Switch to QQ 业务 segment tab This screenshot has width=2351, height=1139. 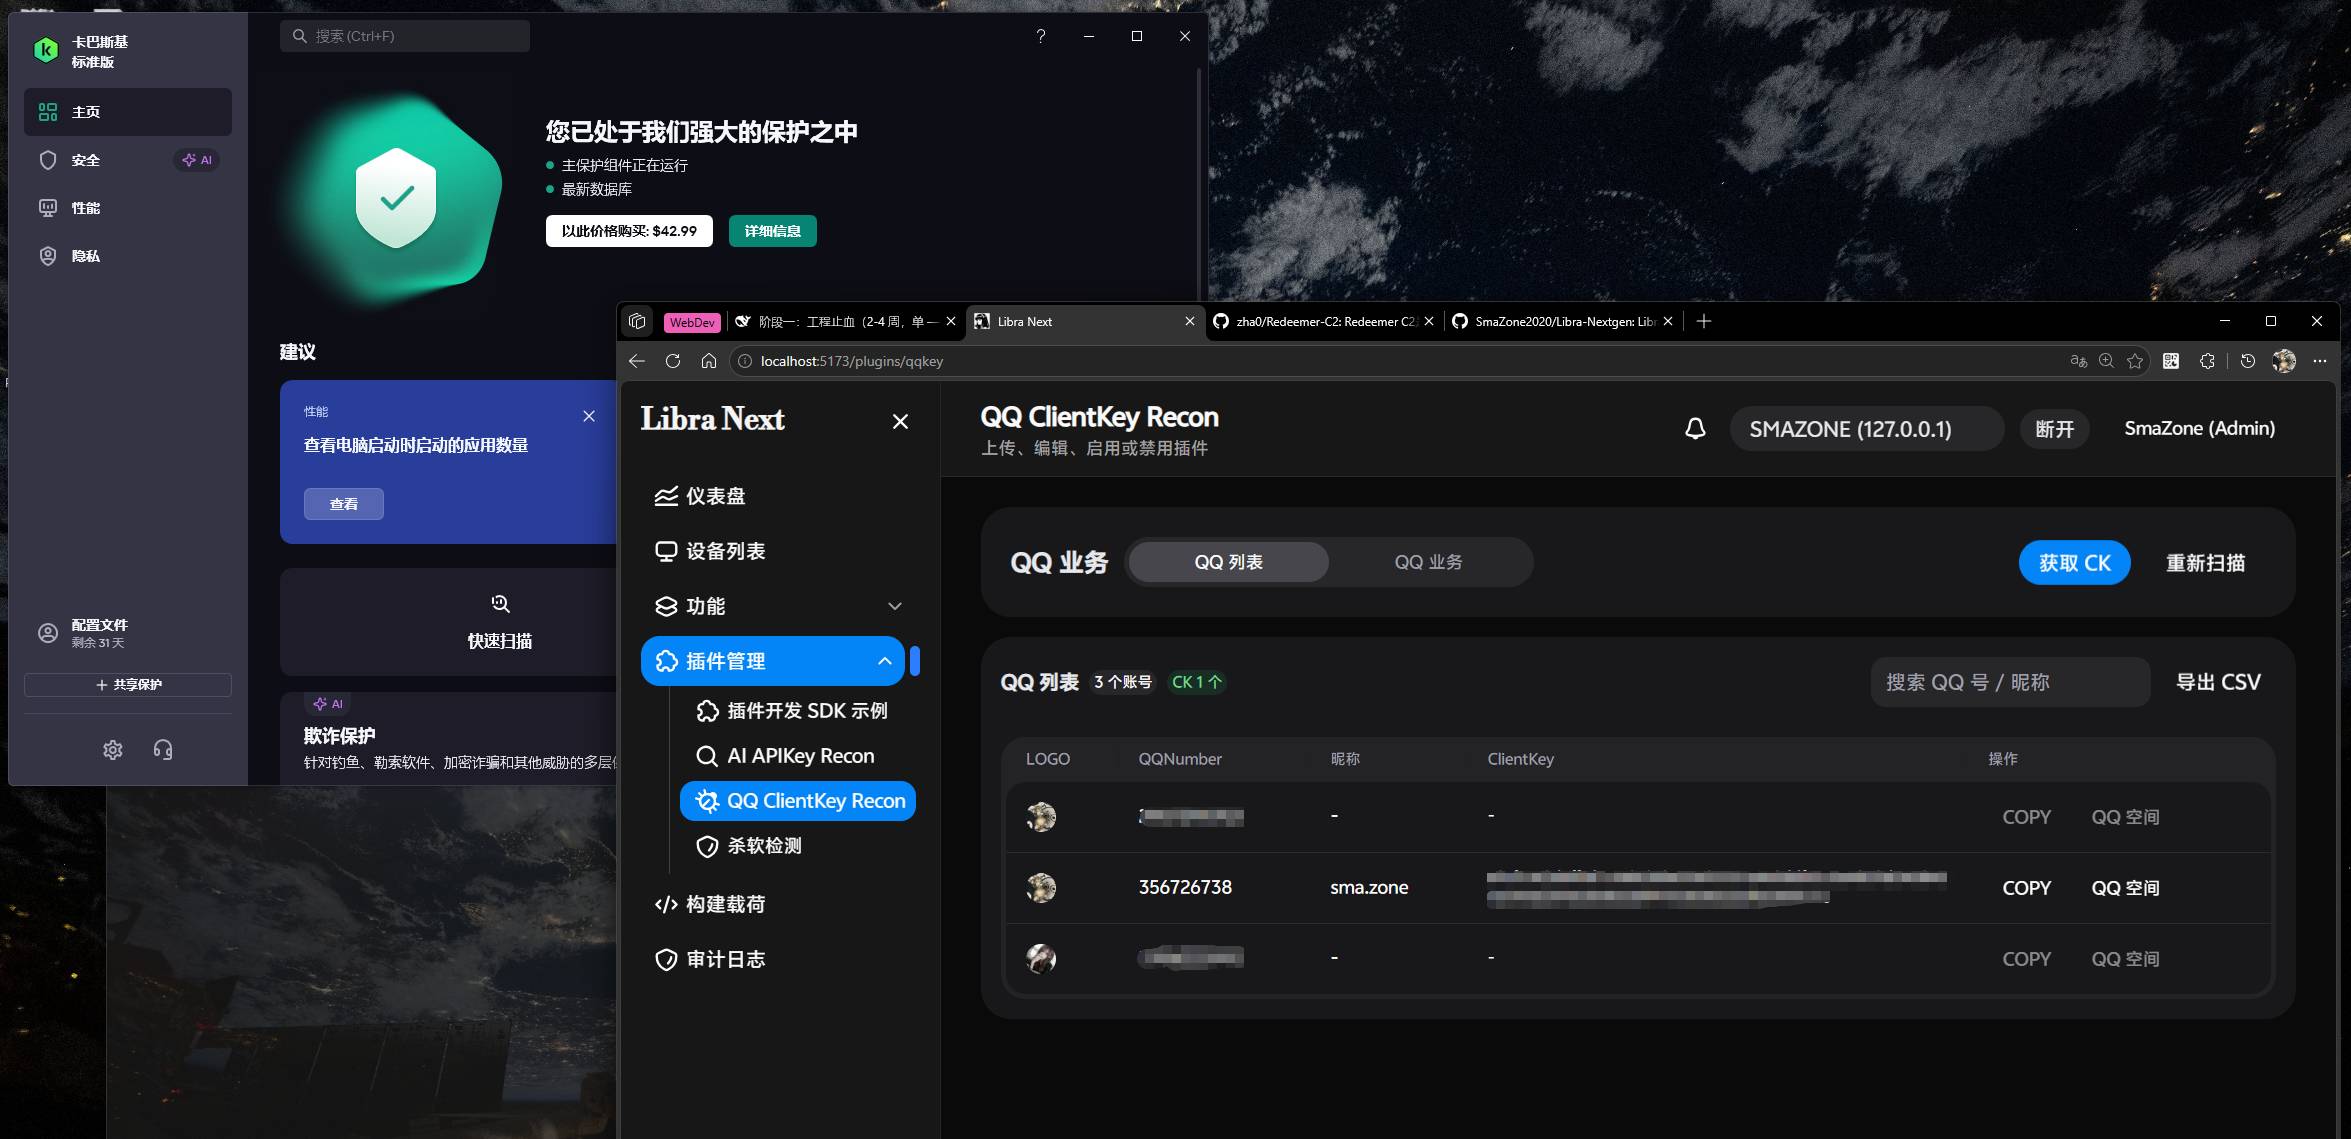pos(1428,562)
